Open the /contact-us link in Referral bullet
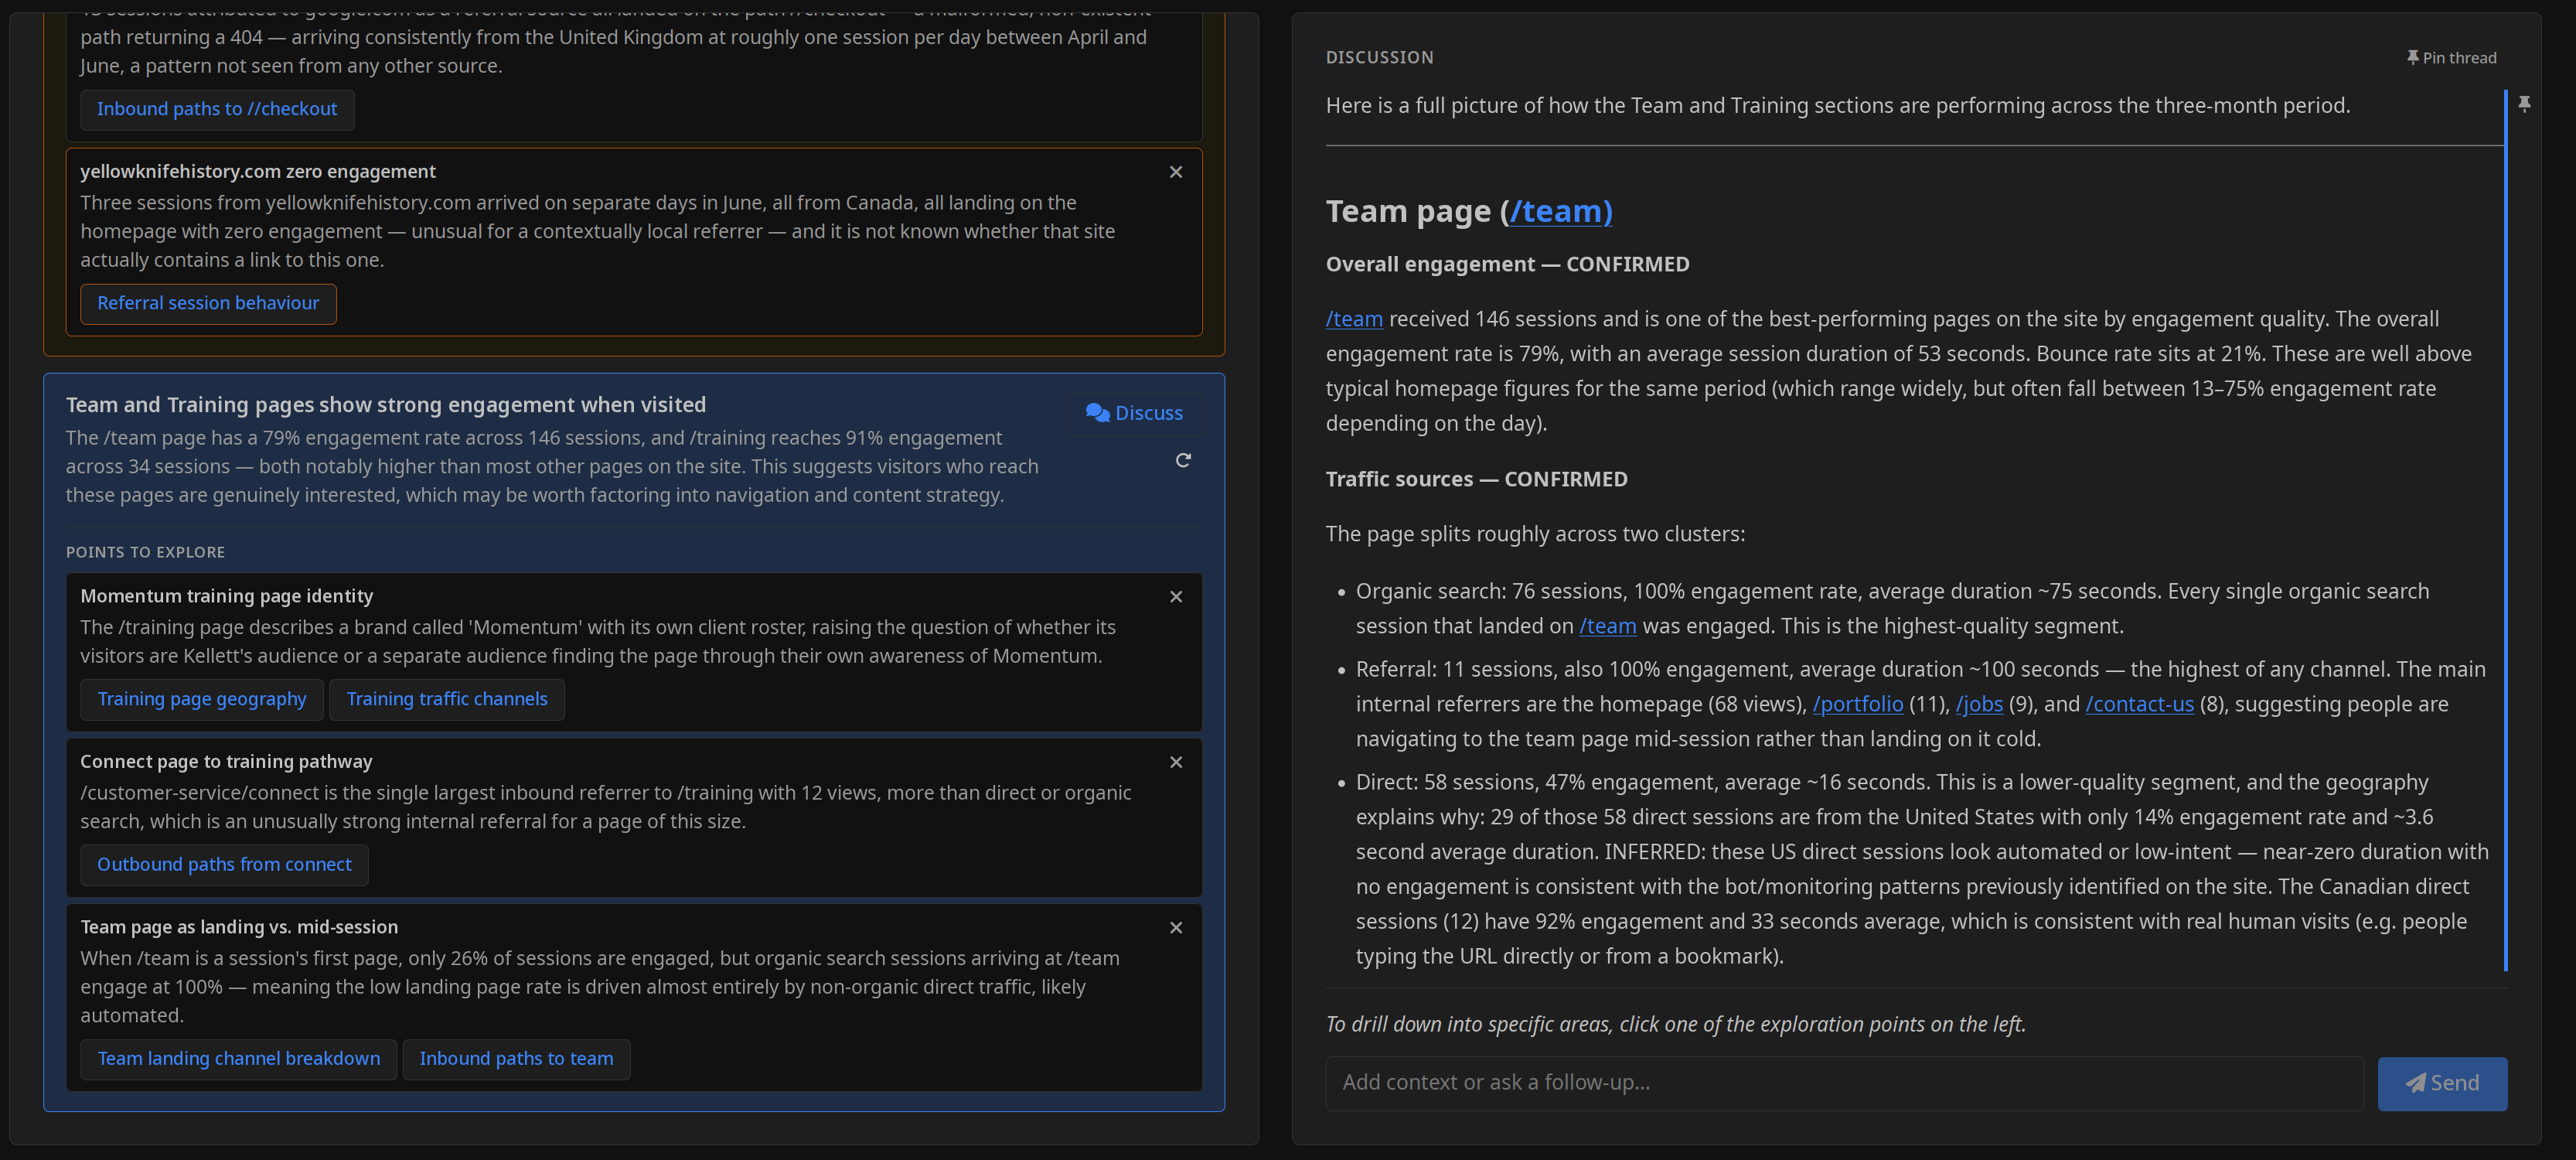This screenshot has width=2576, height=1160. [x=2139, y=704]
